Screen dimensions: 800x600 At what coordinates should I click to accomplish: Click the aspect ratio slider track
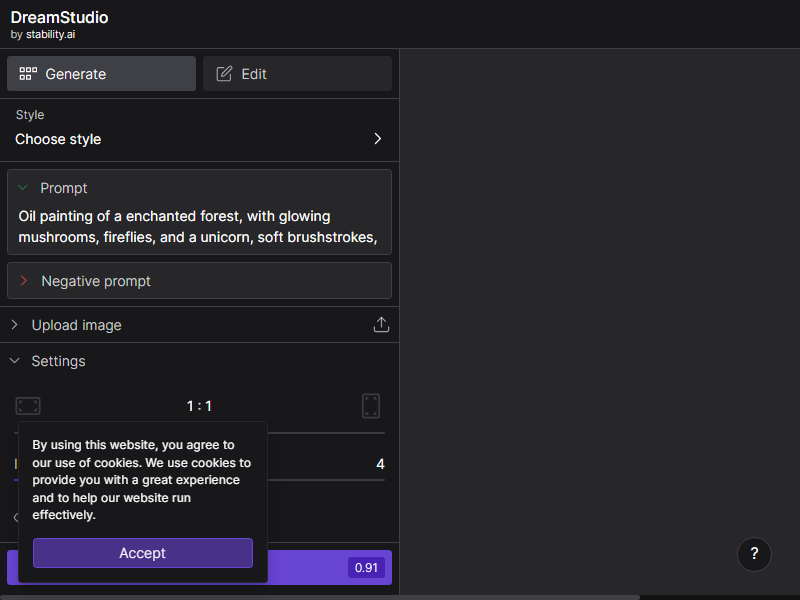point(327,433)
